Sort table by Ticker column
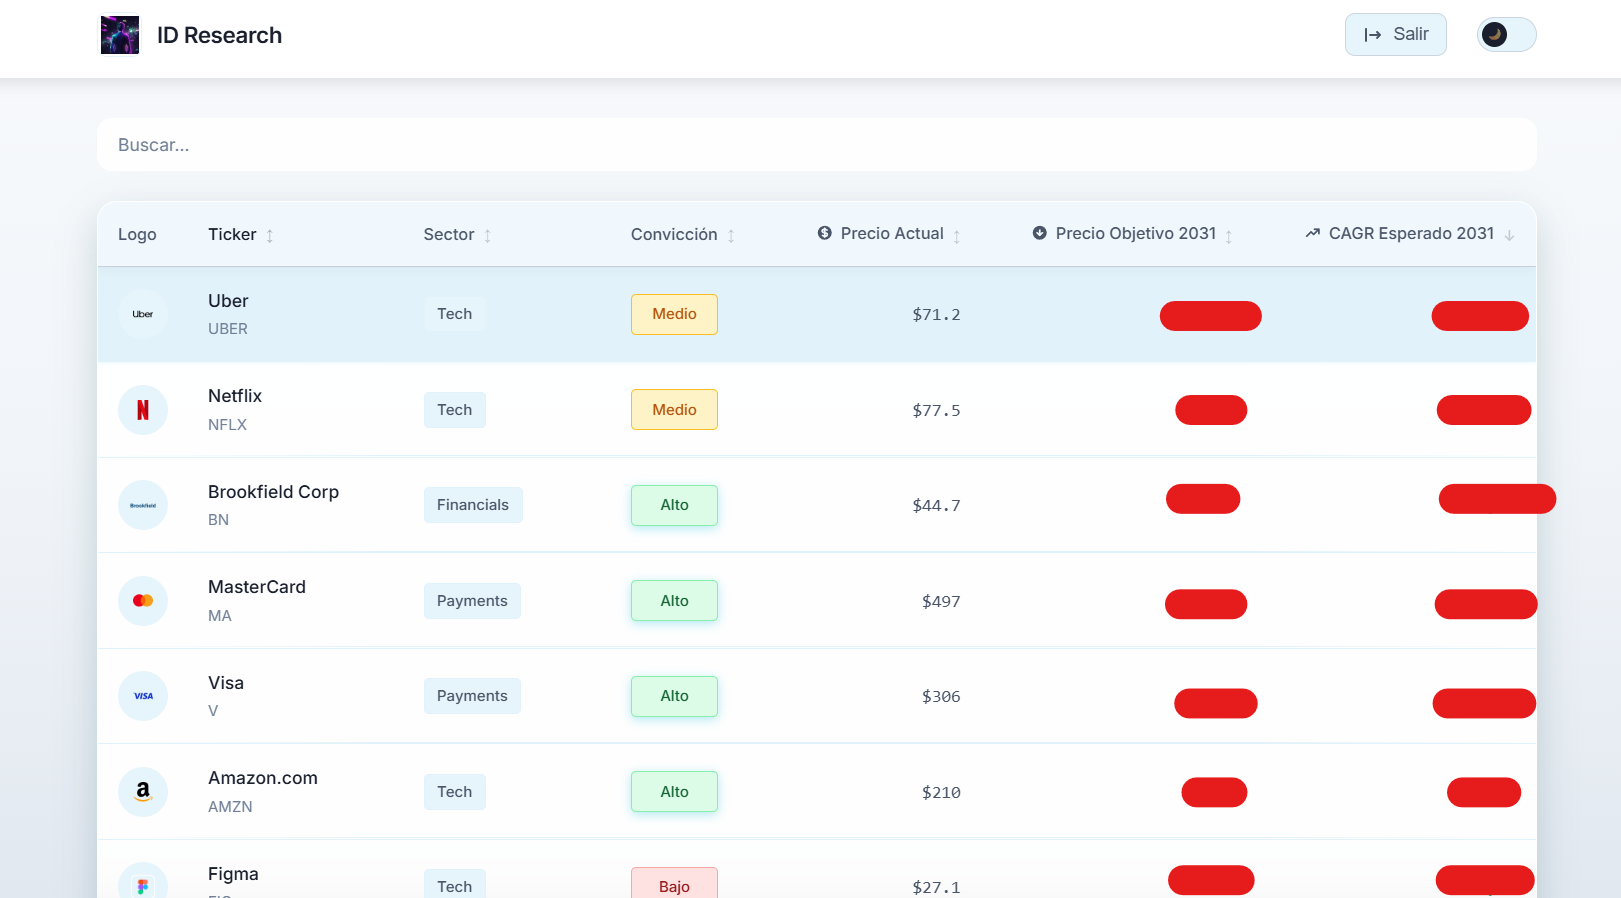 [240, 234]
